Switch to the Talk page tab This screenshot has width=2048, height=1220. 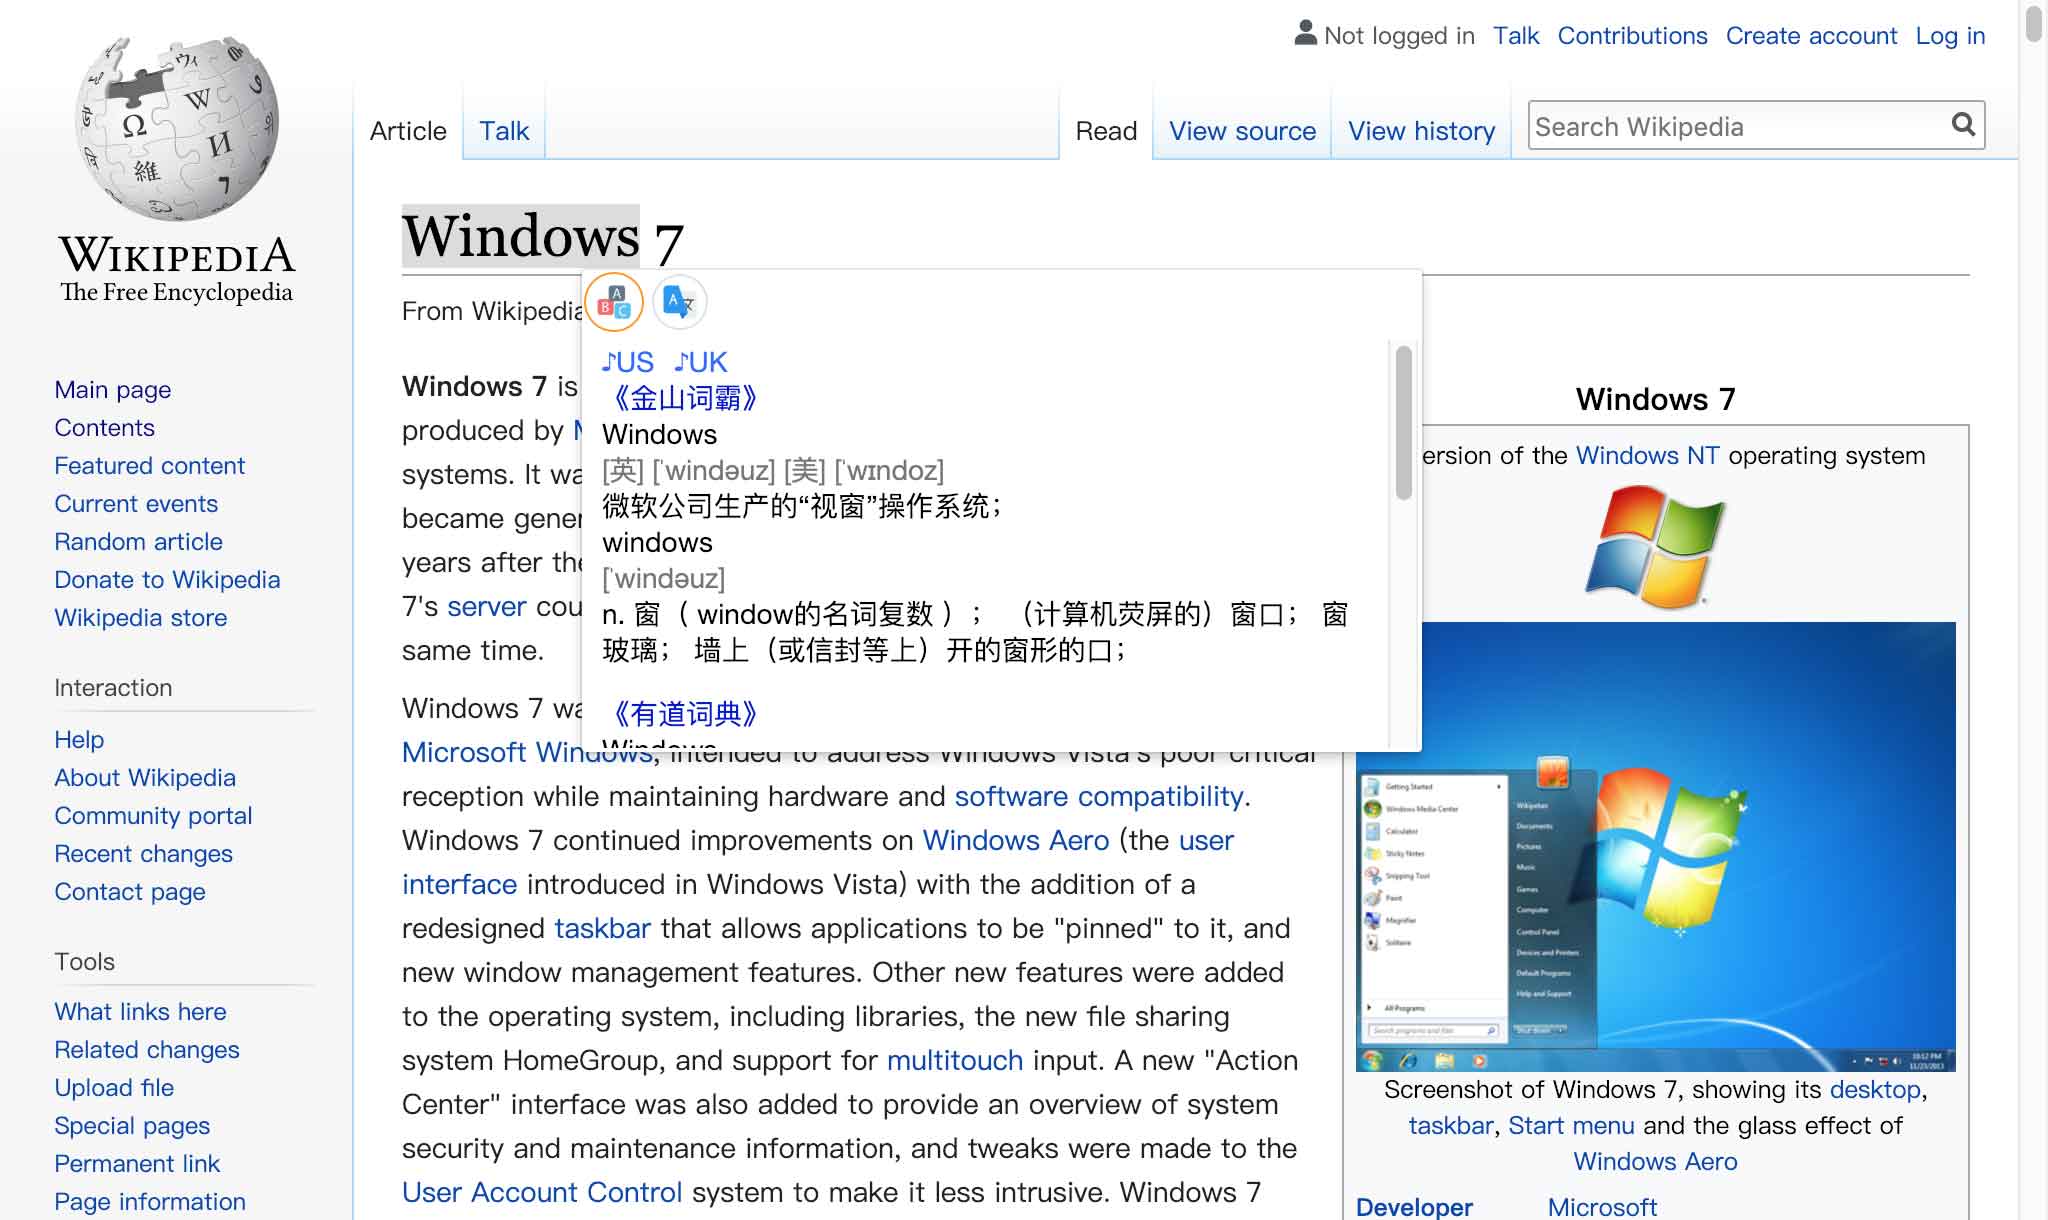click(x=504, y=131)
